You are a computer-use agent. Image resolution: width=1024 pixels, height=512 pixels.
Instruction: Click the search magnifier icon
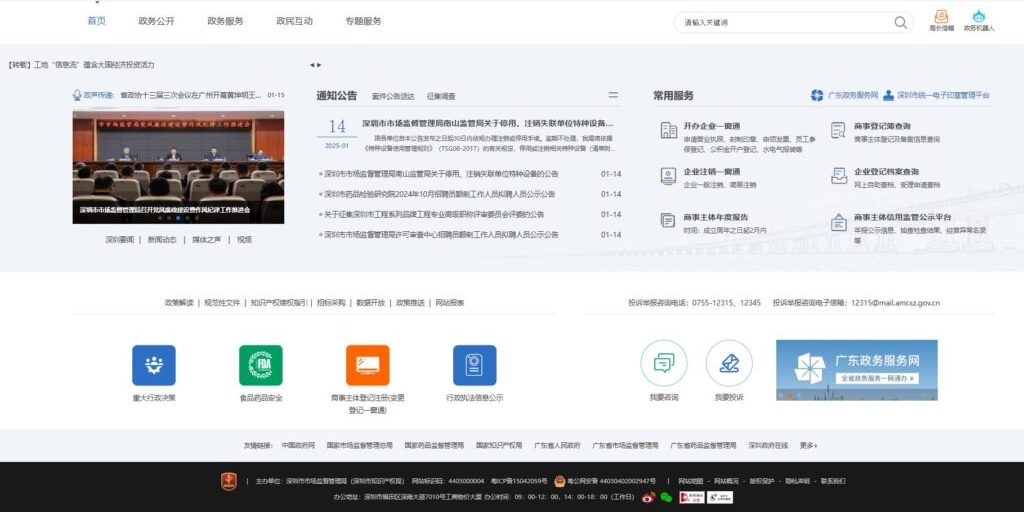[900, 22]
